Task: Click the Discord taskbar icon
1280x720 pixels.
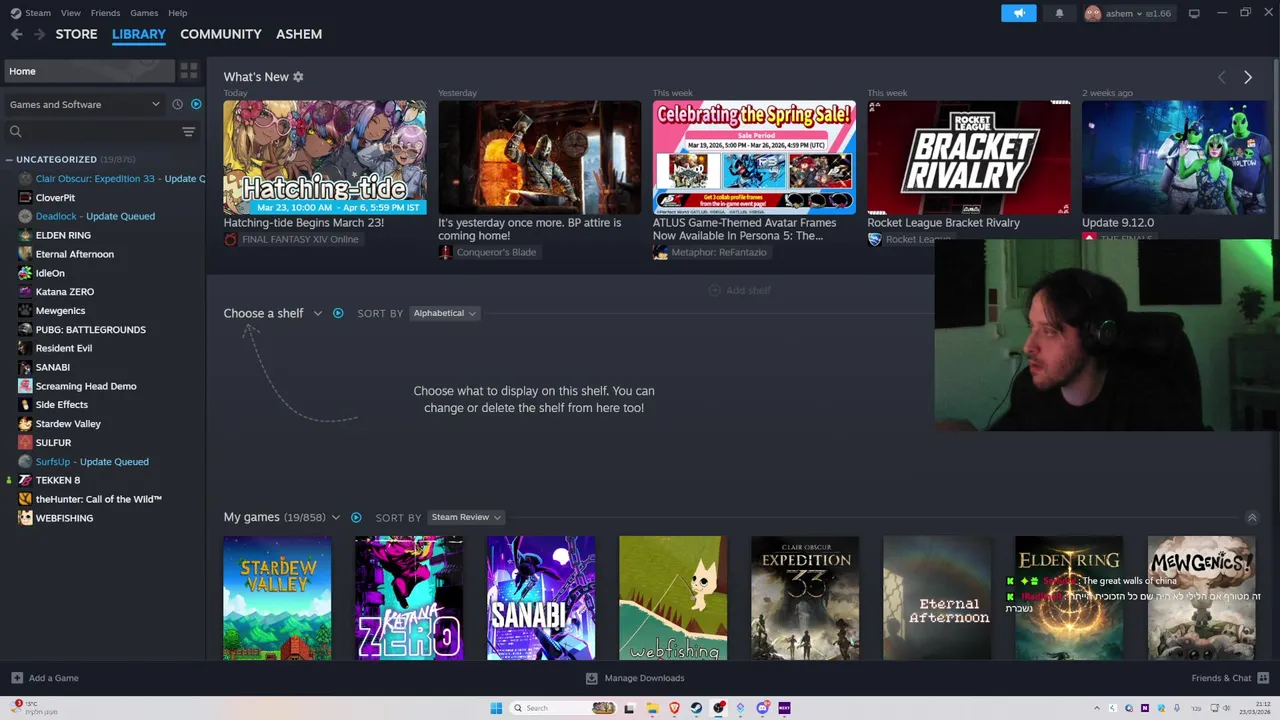Action: coord(763,708)
